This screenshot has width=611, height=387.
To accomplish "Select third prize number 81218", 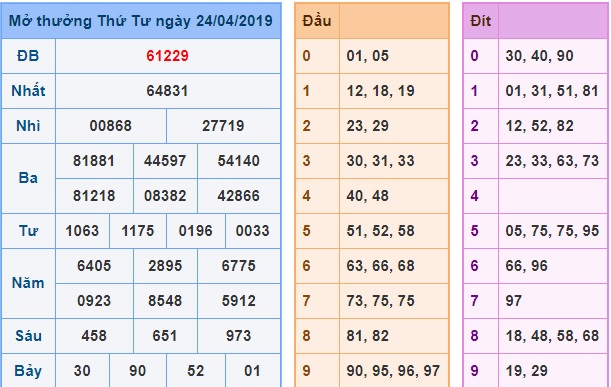I will coord(94,196).
